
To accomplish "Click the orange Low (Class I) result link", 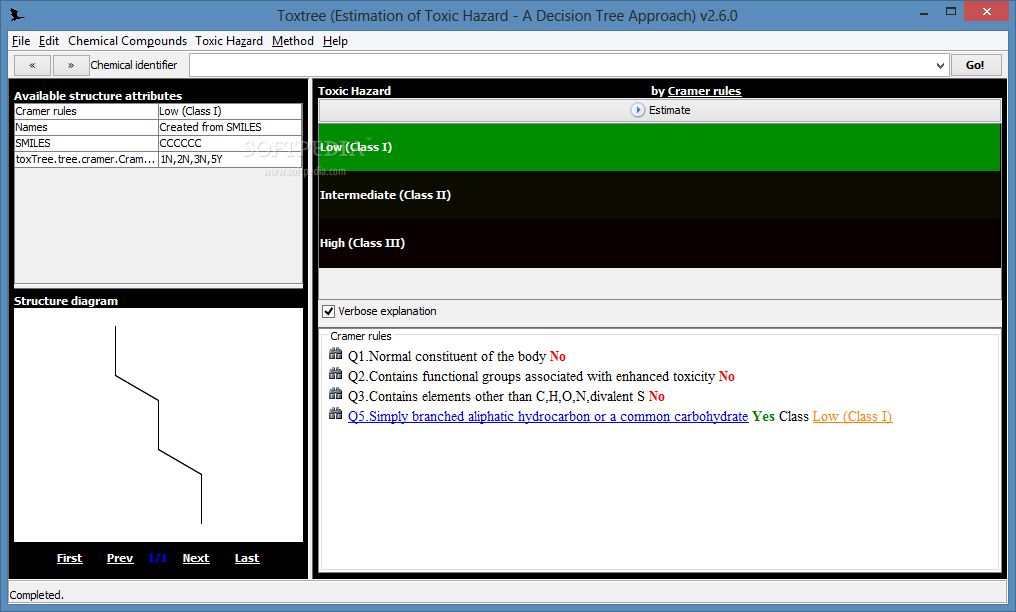I will [x=852, y=416].
